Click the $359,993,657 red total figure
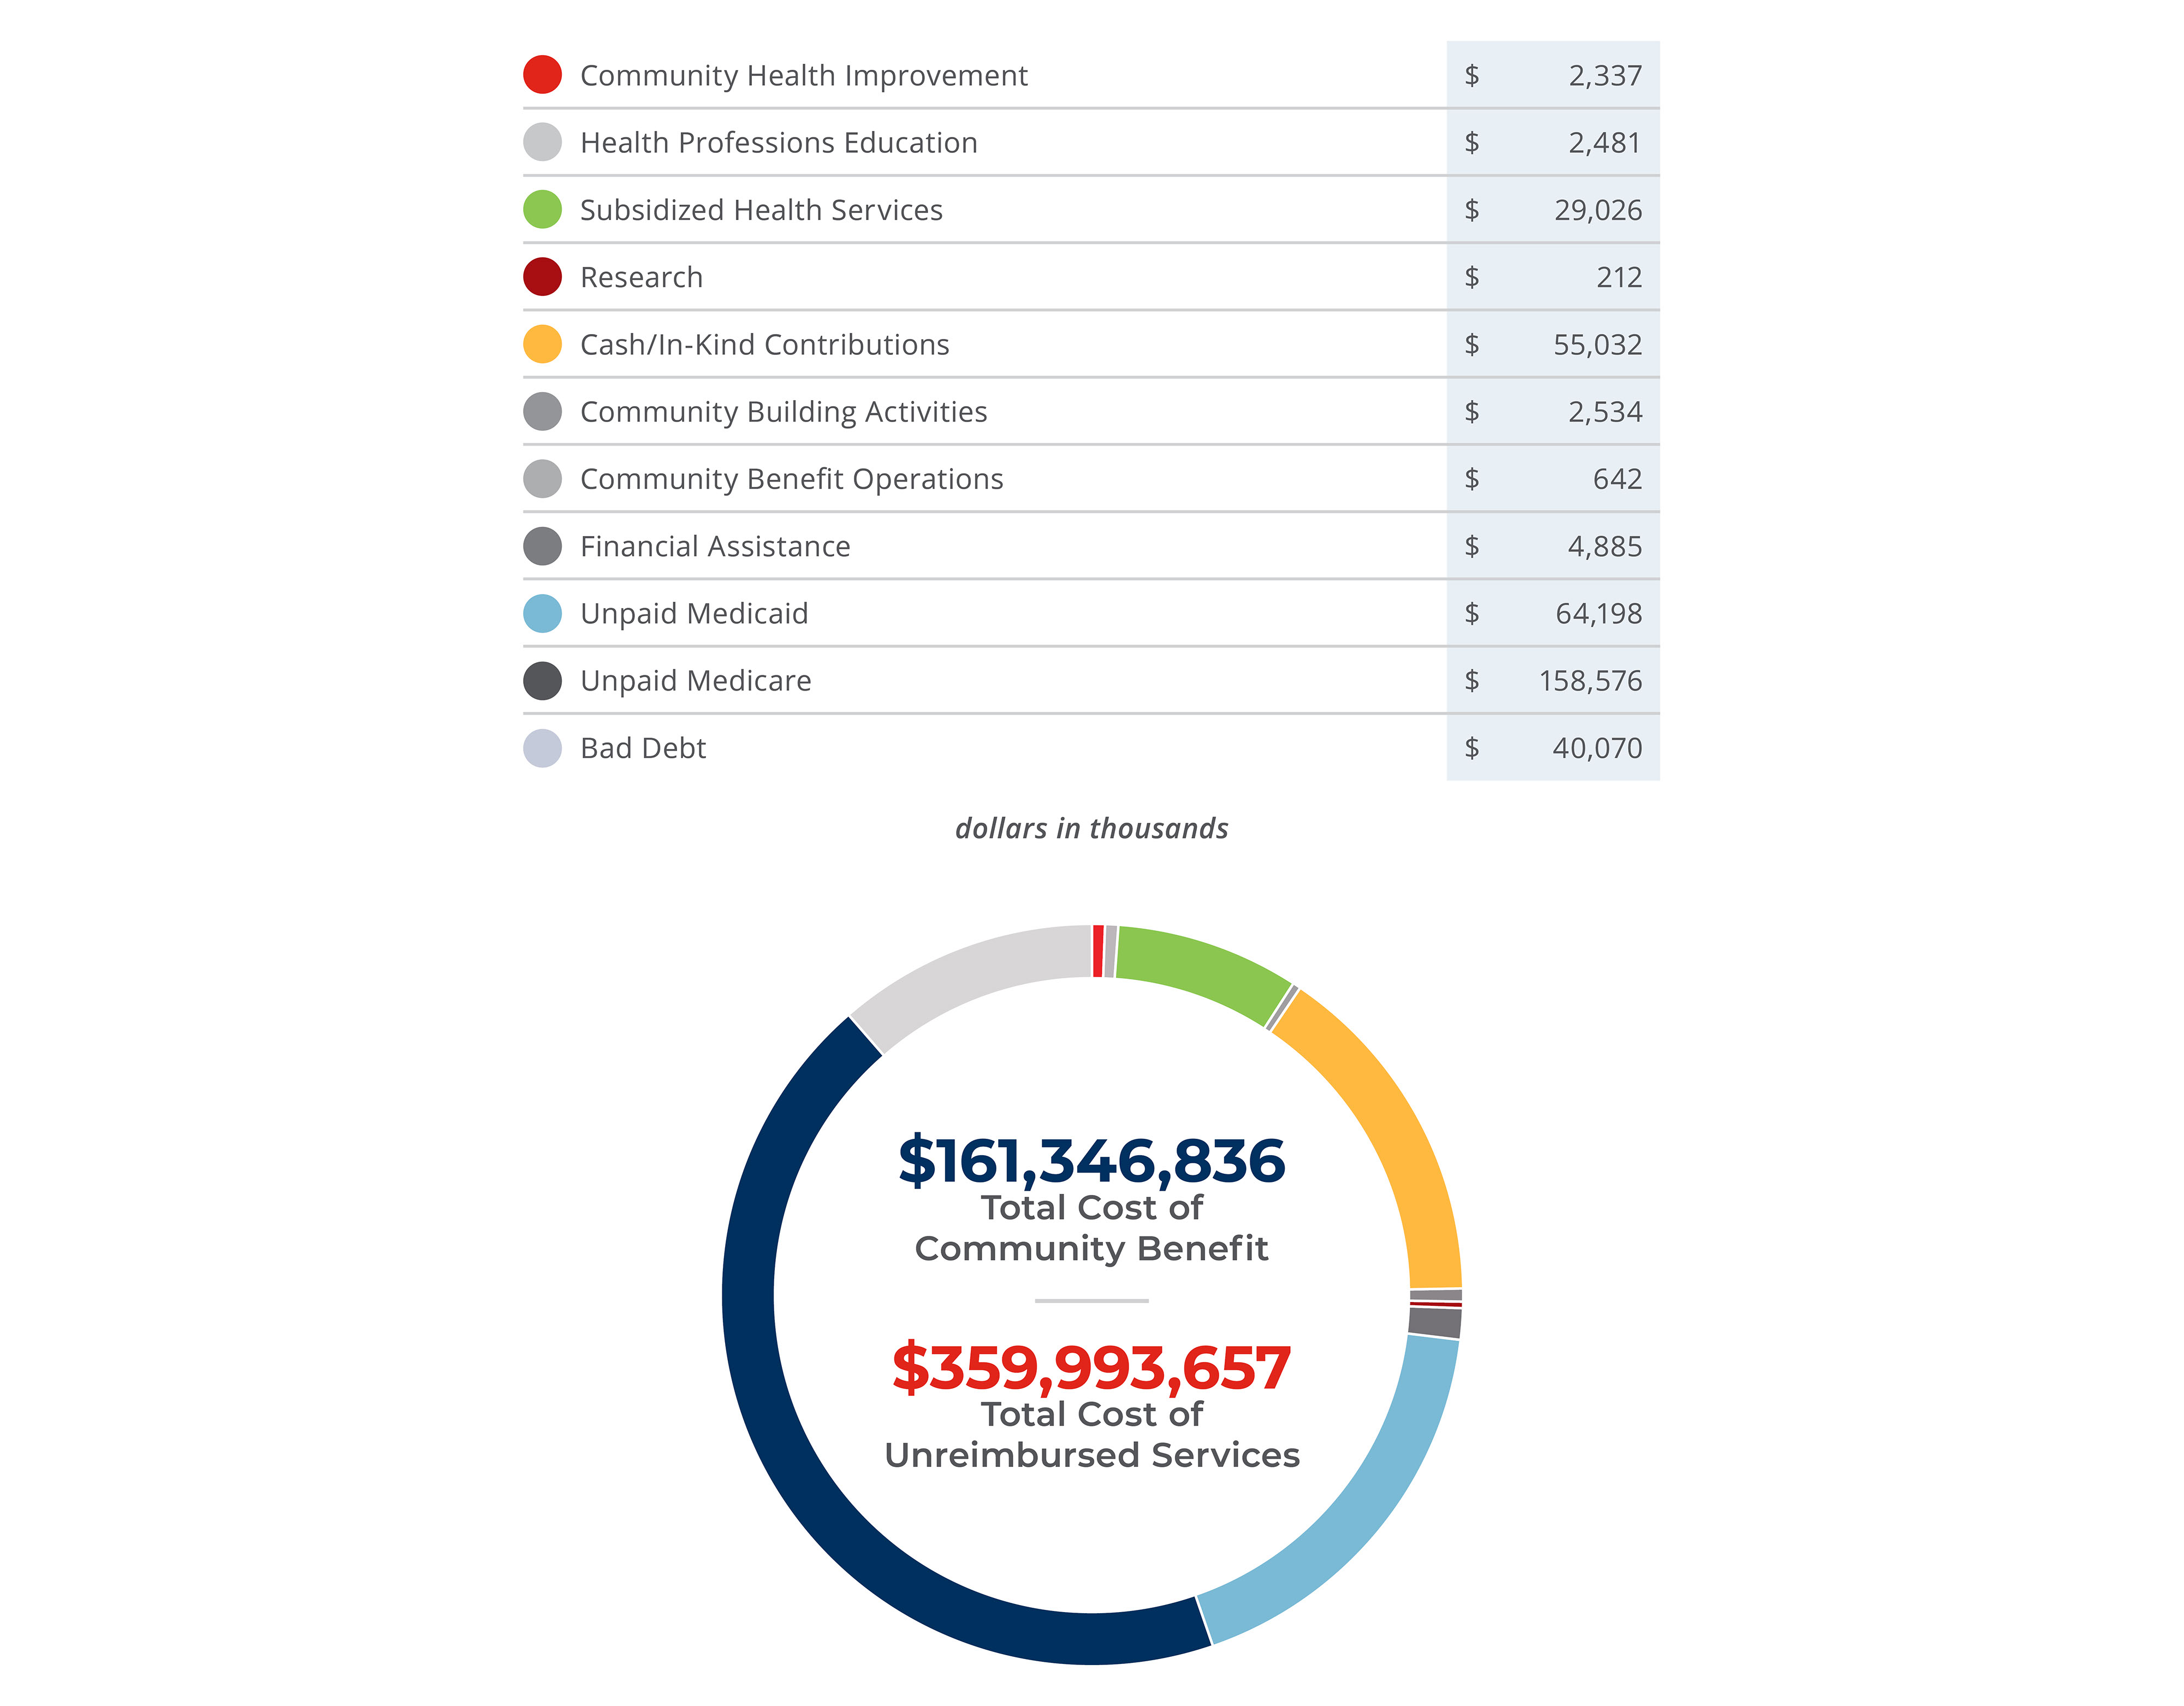The width and height of the screenshot is (2184, 1706). click(x=1091, y=1367)
